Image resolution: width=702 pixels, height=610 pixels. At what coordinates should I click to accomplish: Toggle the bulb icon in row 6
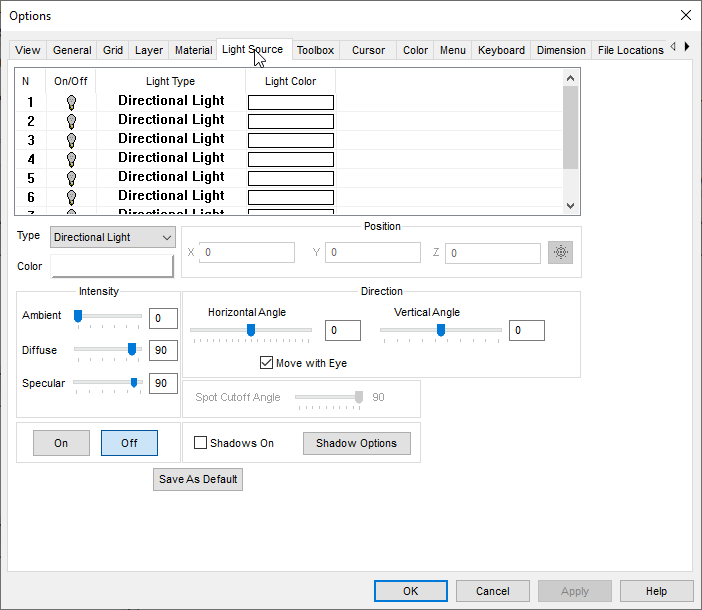[x=71, y=197]
